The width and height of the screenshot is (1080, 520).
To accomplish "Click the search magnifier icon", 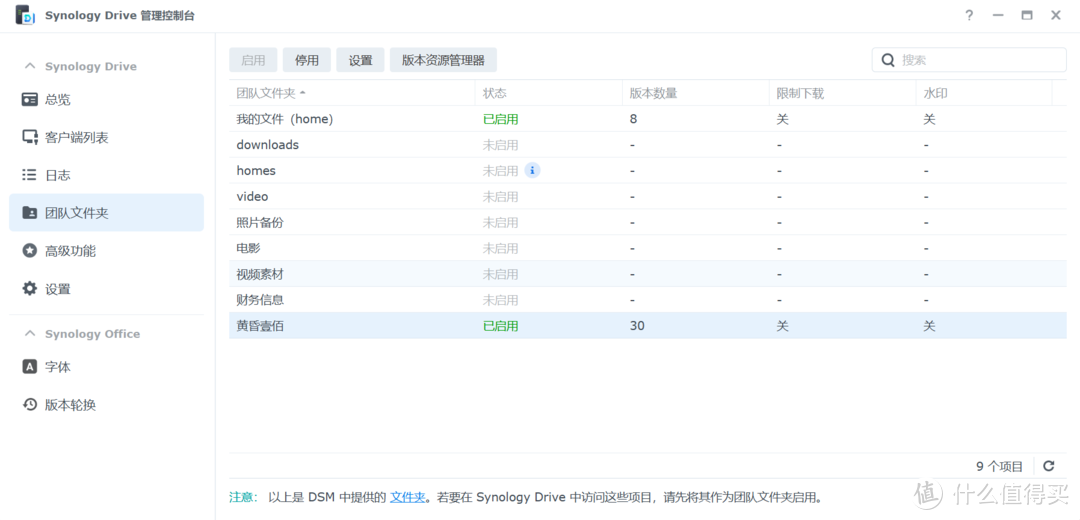I will click(x=888, y=60).
